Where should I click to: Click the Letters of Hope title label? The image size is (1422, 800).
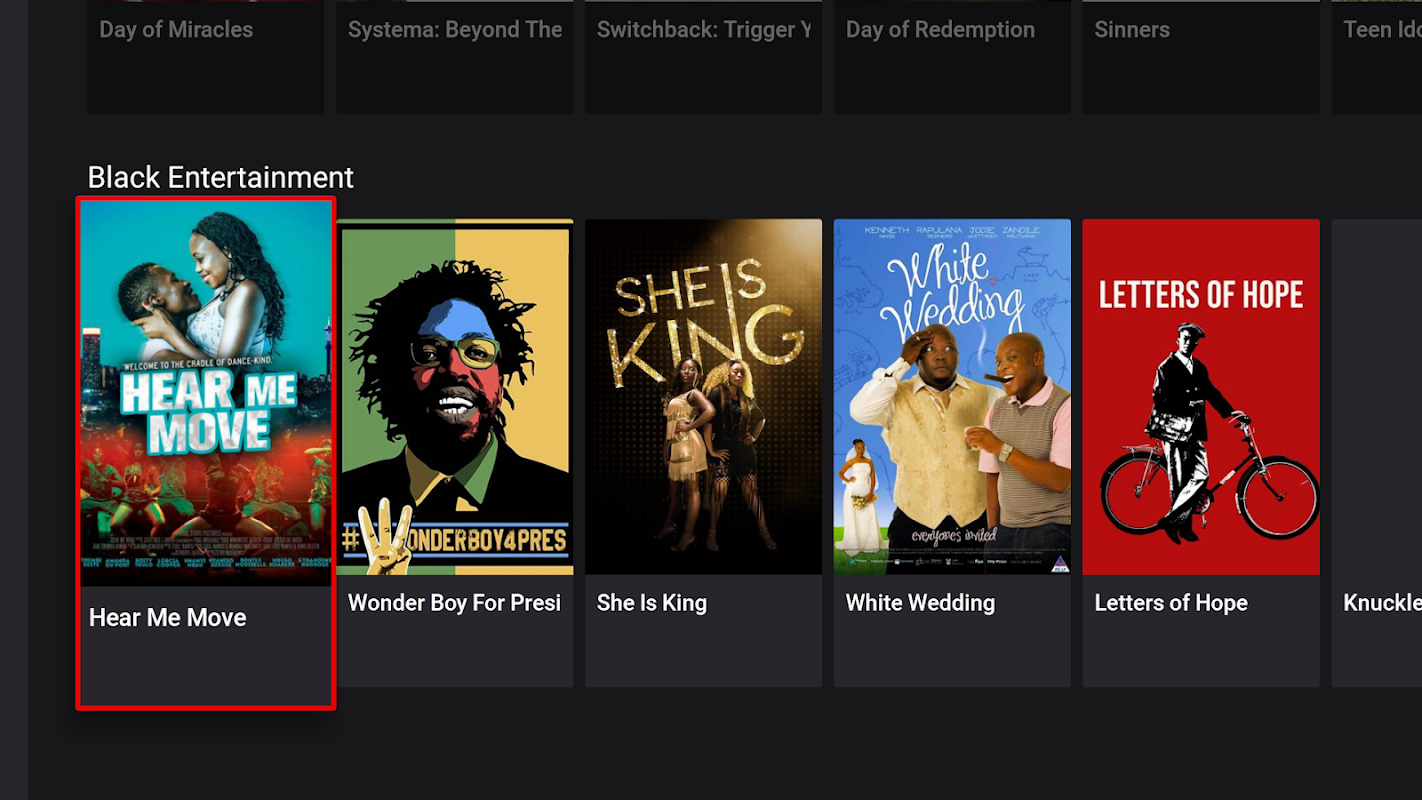(x=1171, y=603)
